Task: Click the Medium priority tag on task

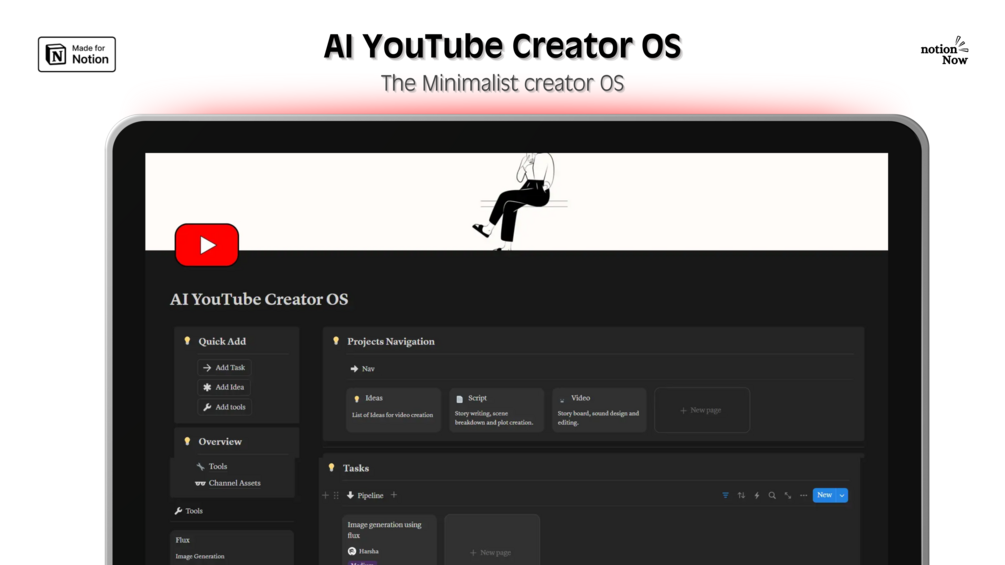Action: tap(362, 563)
